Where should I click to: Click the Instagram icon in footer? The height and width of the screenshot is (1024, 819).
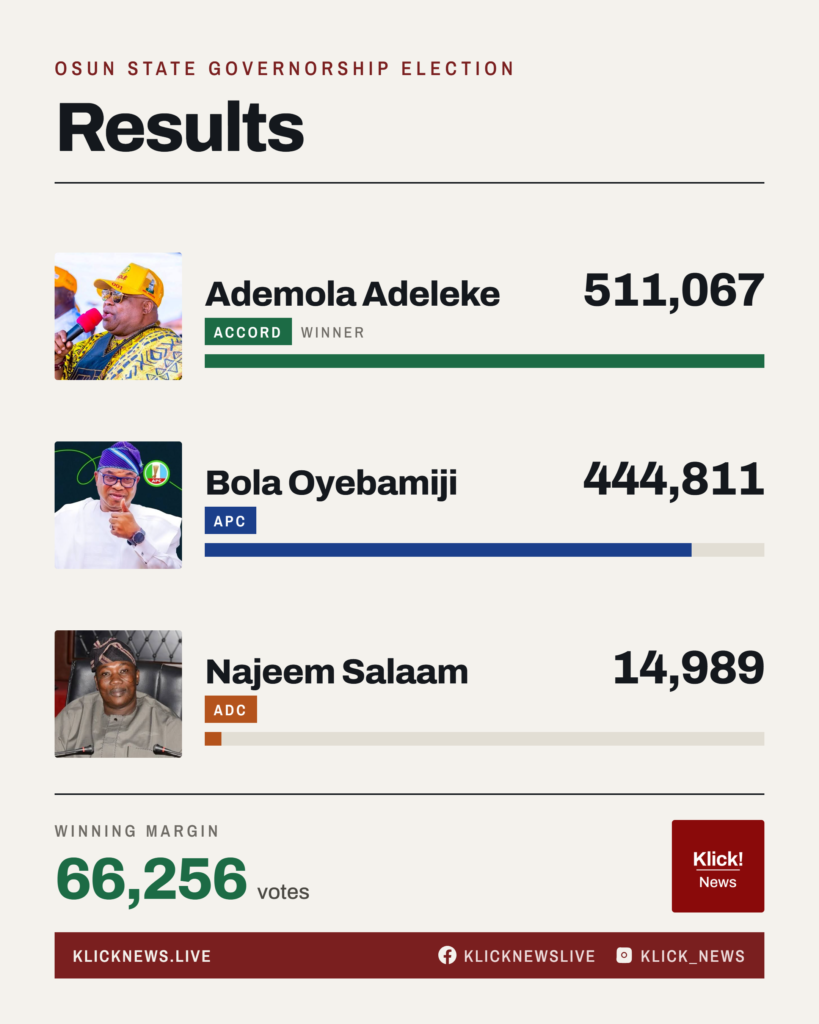624,955
